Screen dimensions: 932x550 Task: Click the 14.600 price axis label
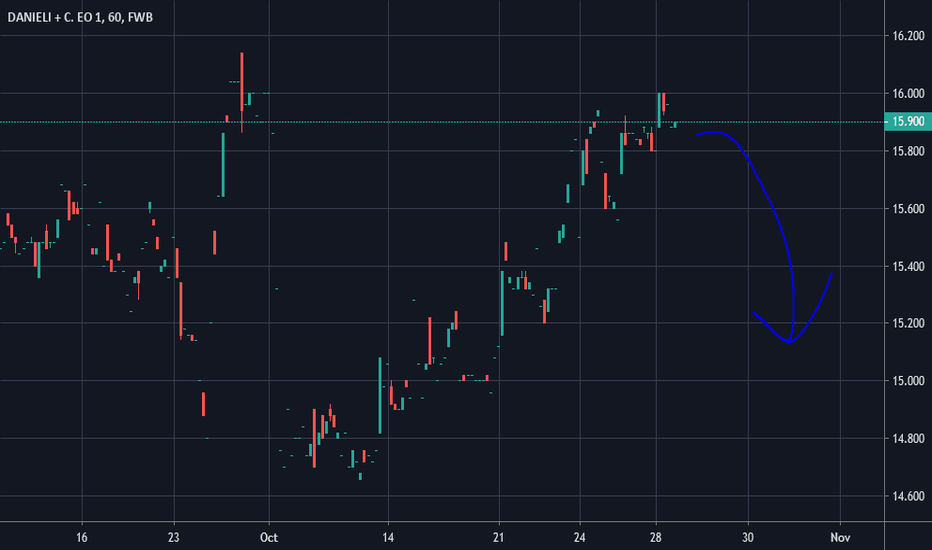[x=908, y=496]
